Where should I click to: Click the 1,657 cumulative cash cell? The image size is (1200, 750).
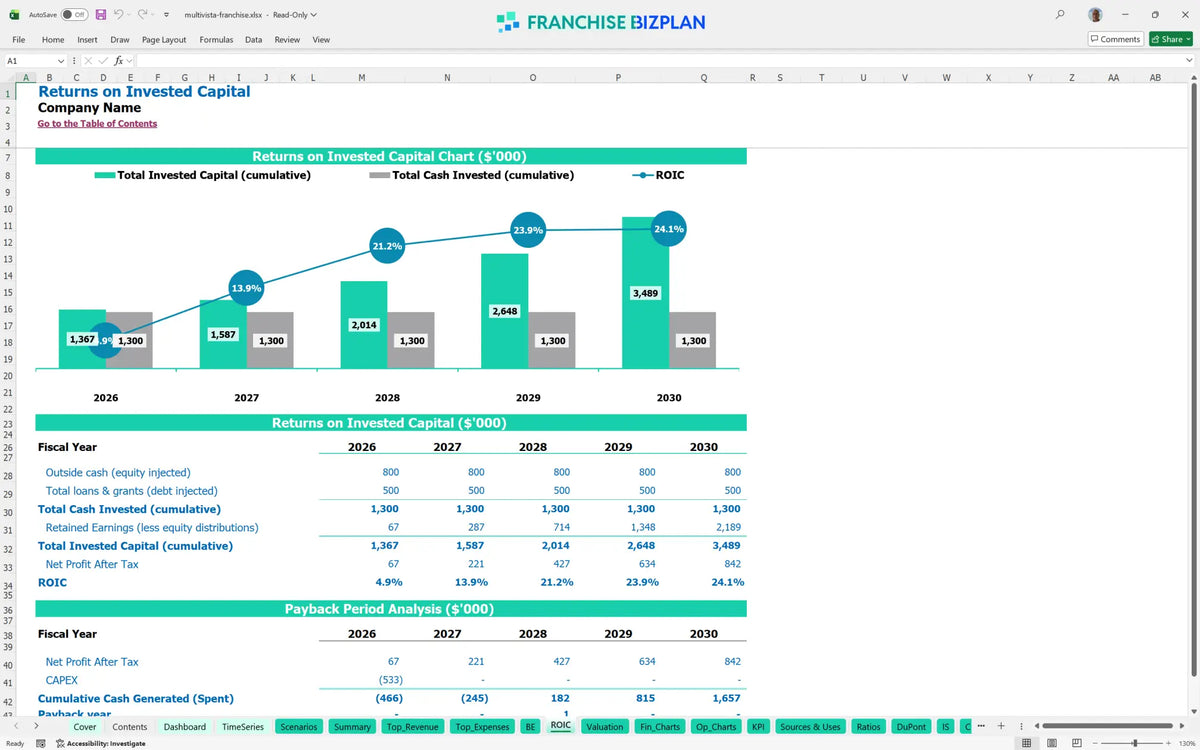click(726, 698)
